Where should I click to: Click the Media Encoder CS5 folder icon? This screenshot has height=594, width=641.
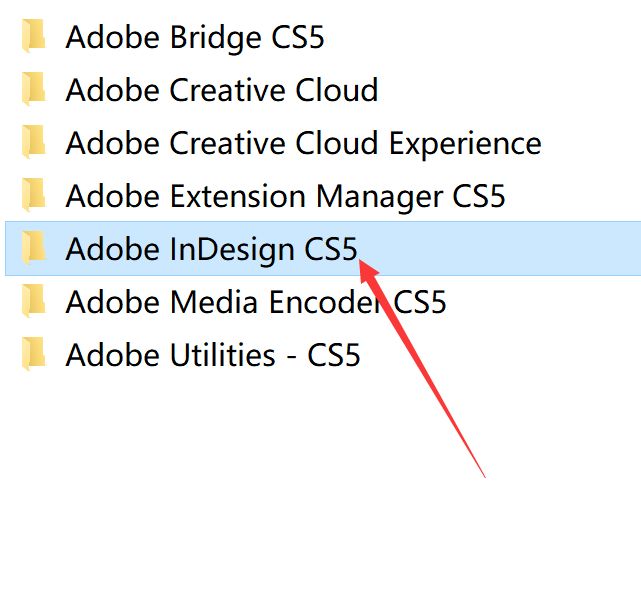pos(35,301)
